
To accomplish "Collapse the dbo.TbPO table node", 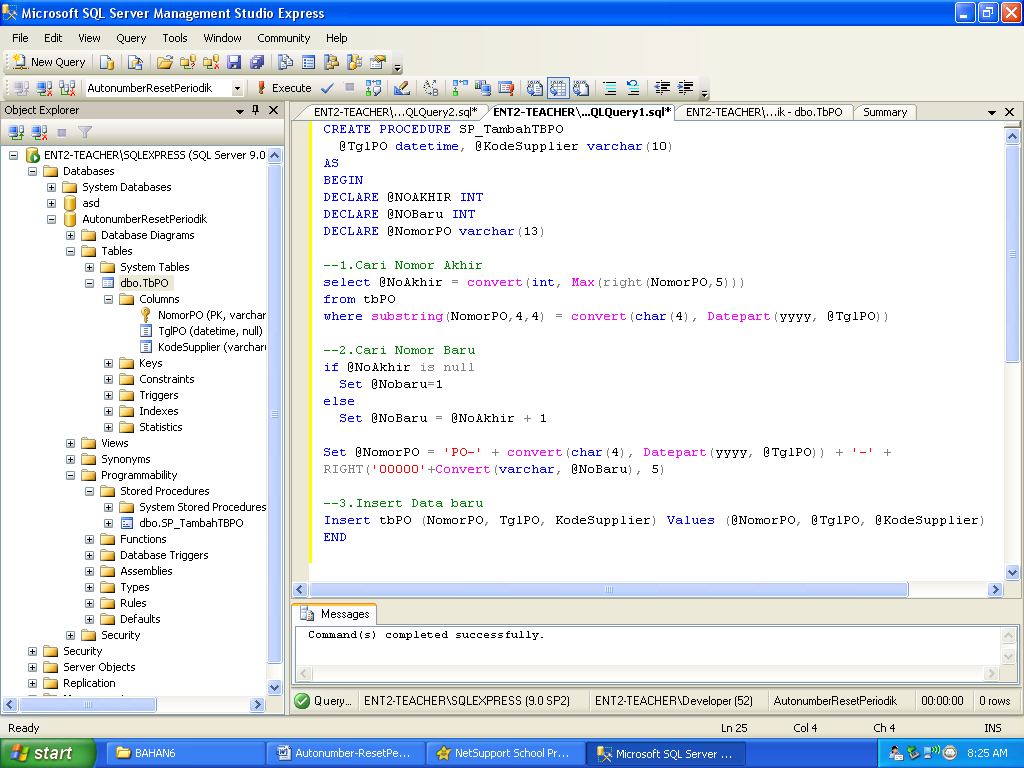I will (x=90, y=283).
